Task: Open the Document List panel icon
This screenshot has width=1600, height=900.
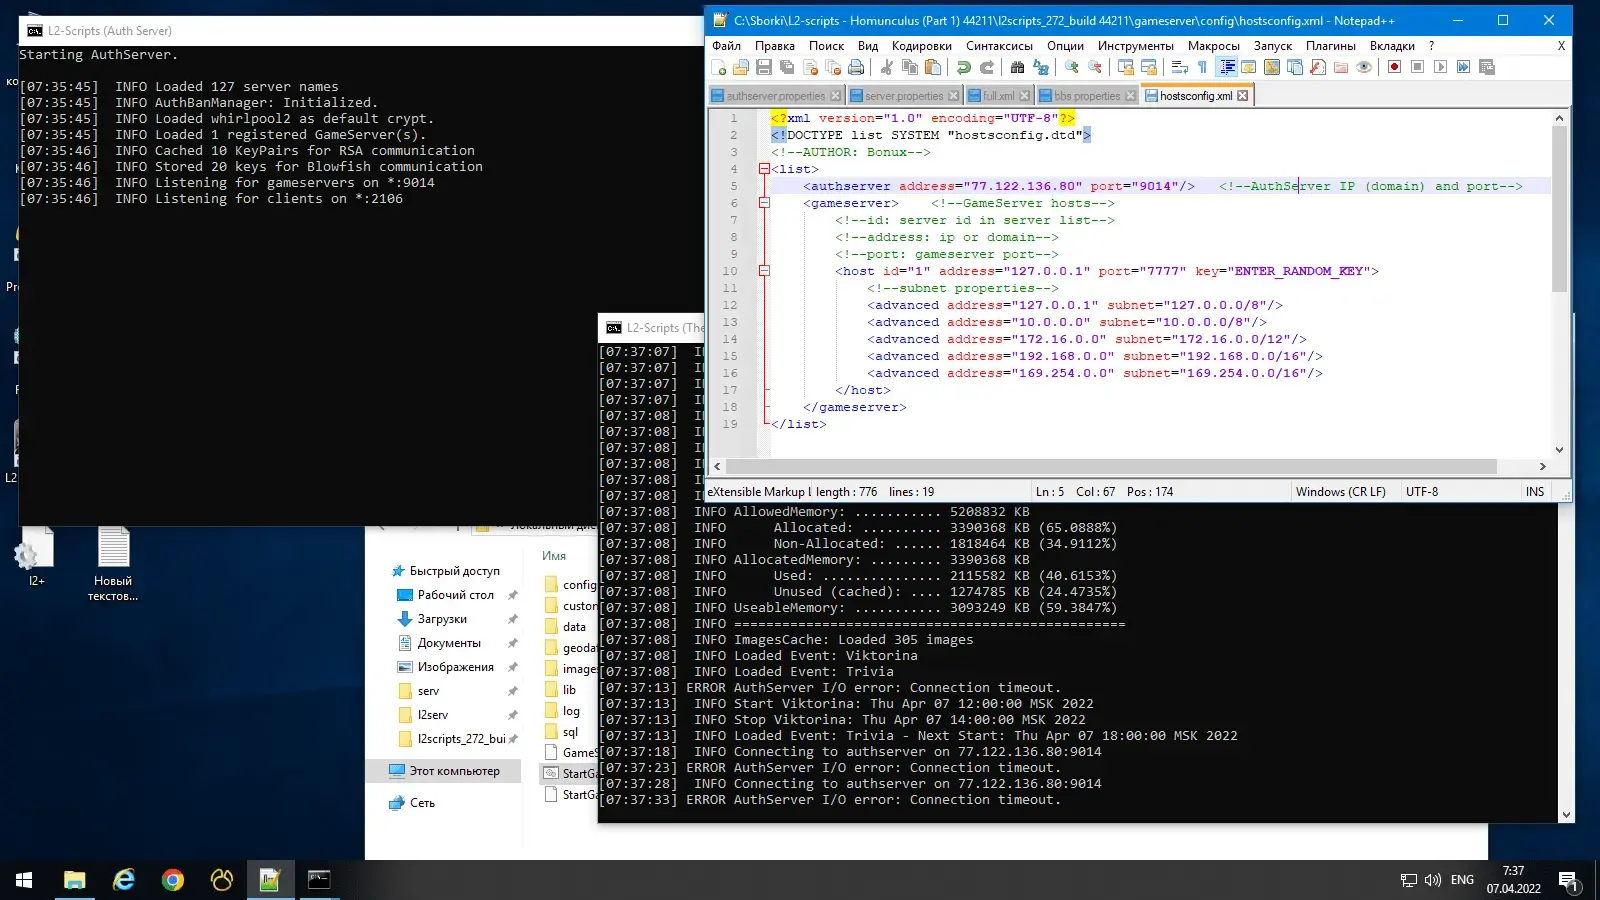Action: 1295,67
